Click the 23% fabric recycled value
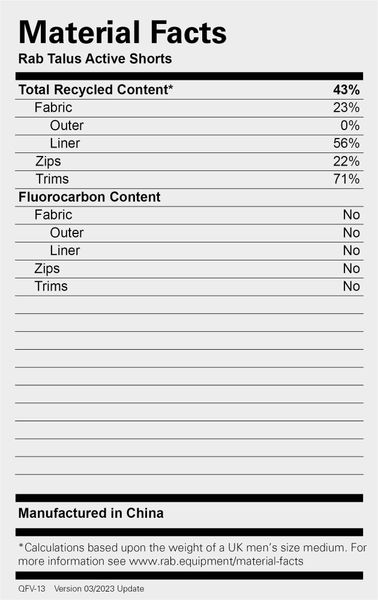This screenshot has height=600, width=378. pyautogui.click(x=346, y=108)
